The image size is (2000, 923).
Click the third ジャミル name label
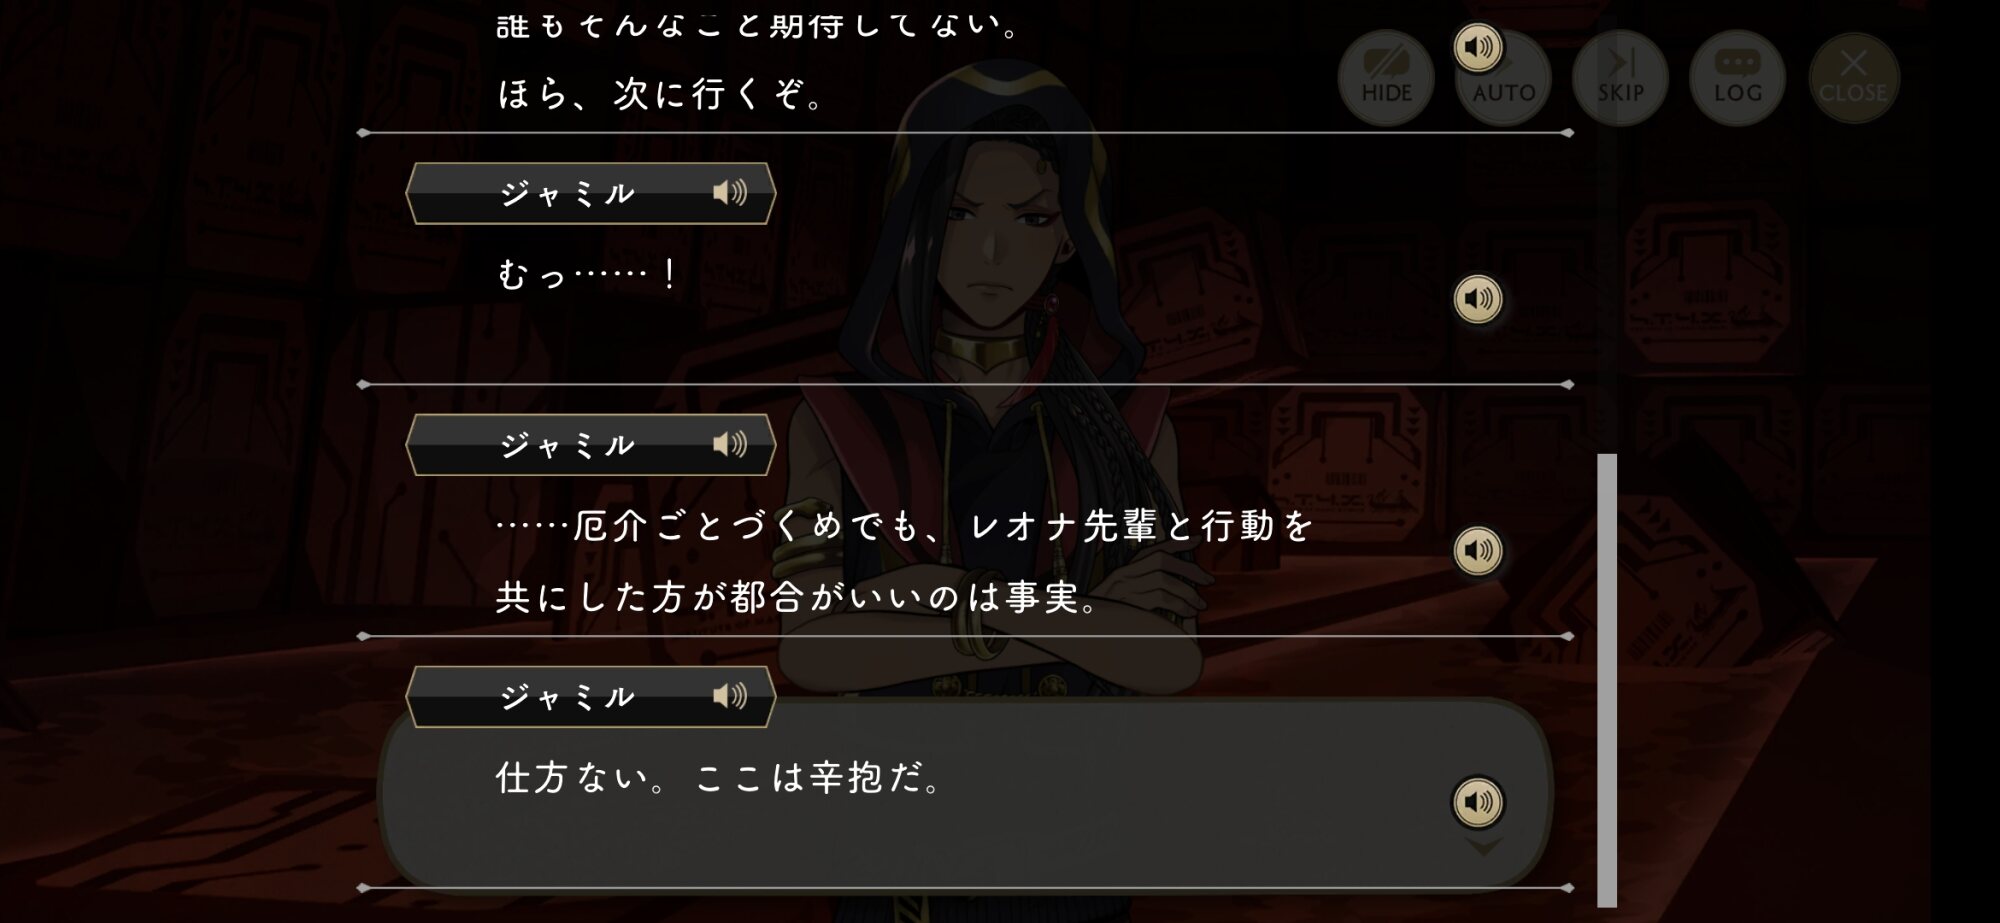[x=568, y=697]
